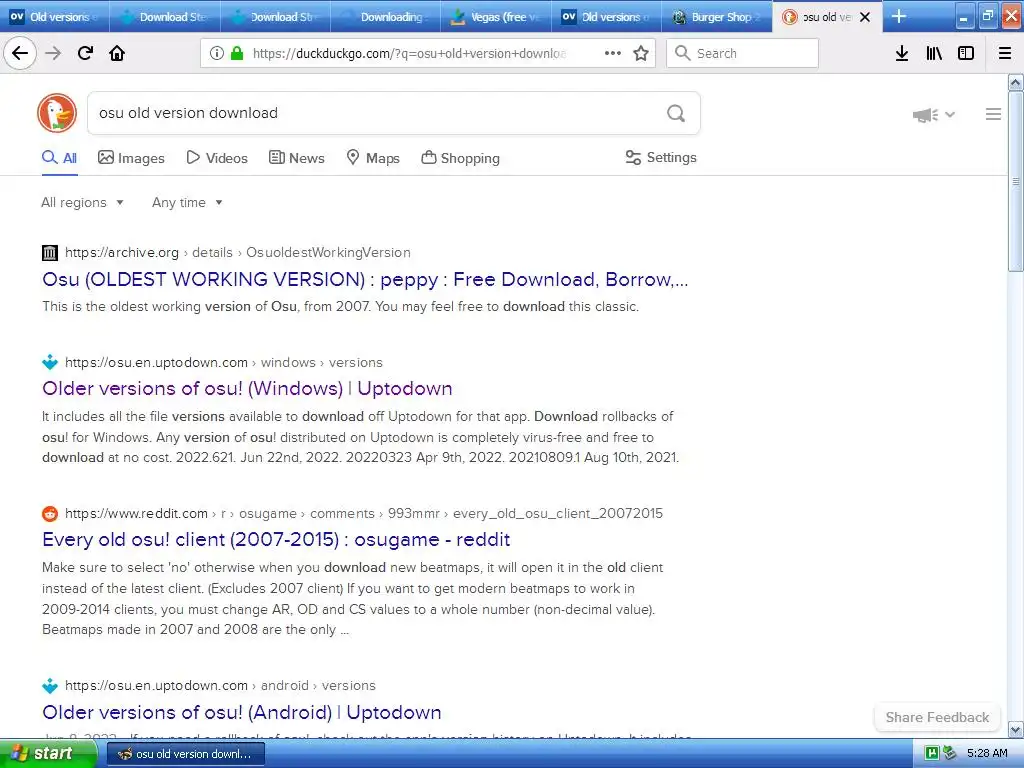
Task: Open Osu (OLDEST WORKING VERSION) result
Action: pyautogui.click(x=365, y=280)
